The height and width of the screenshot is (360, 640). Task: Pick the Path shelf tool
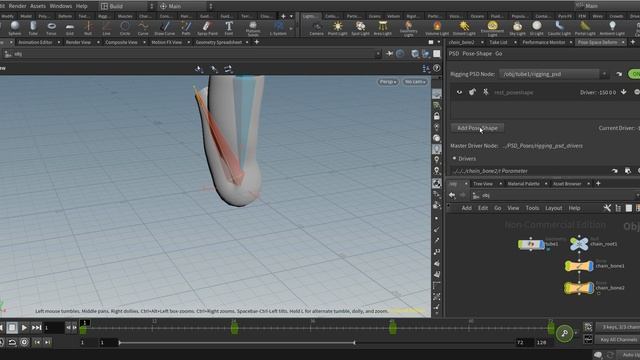pyautogui.click(x=186, y=28)
